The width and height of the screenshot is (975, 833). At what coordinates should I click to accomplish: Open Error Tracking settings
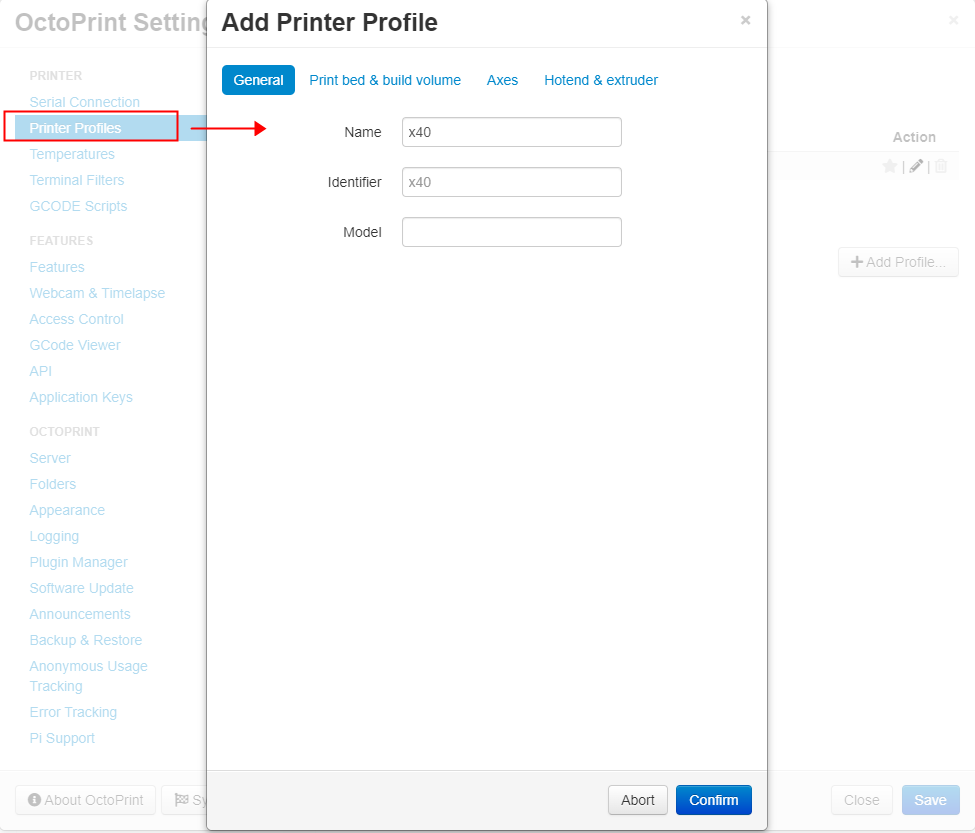tap(73, 712)
